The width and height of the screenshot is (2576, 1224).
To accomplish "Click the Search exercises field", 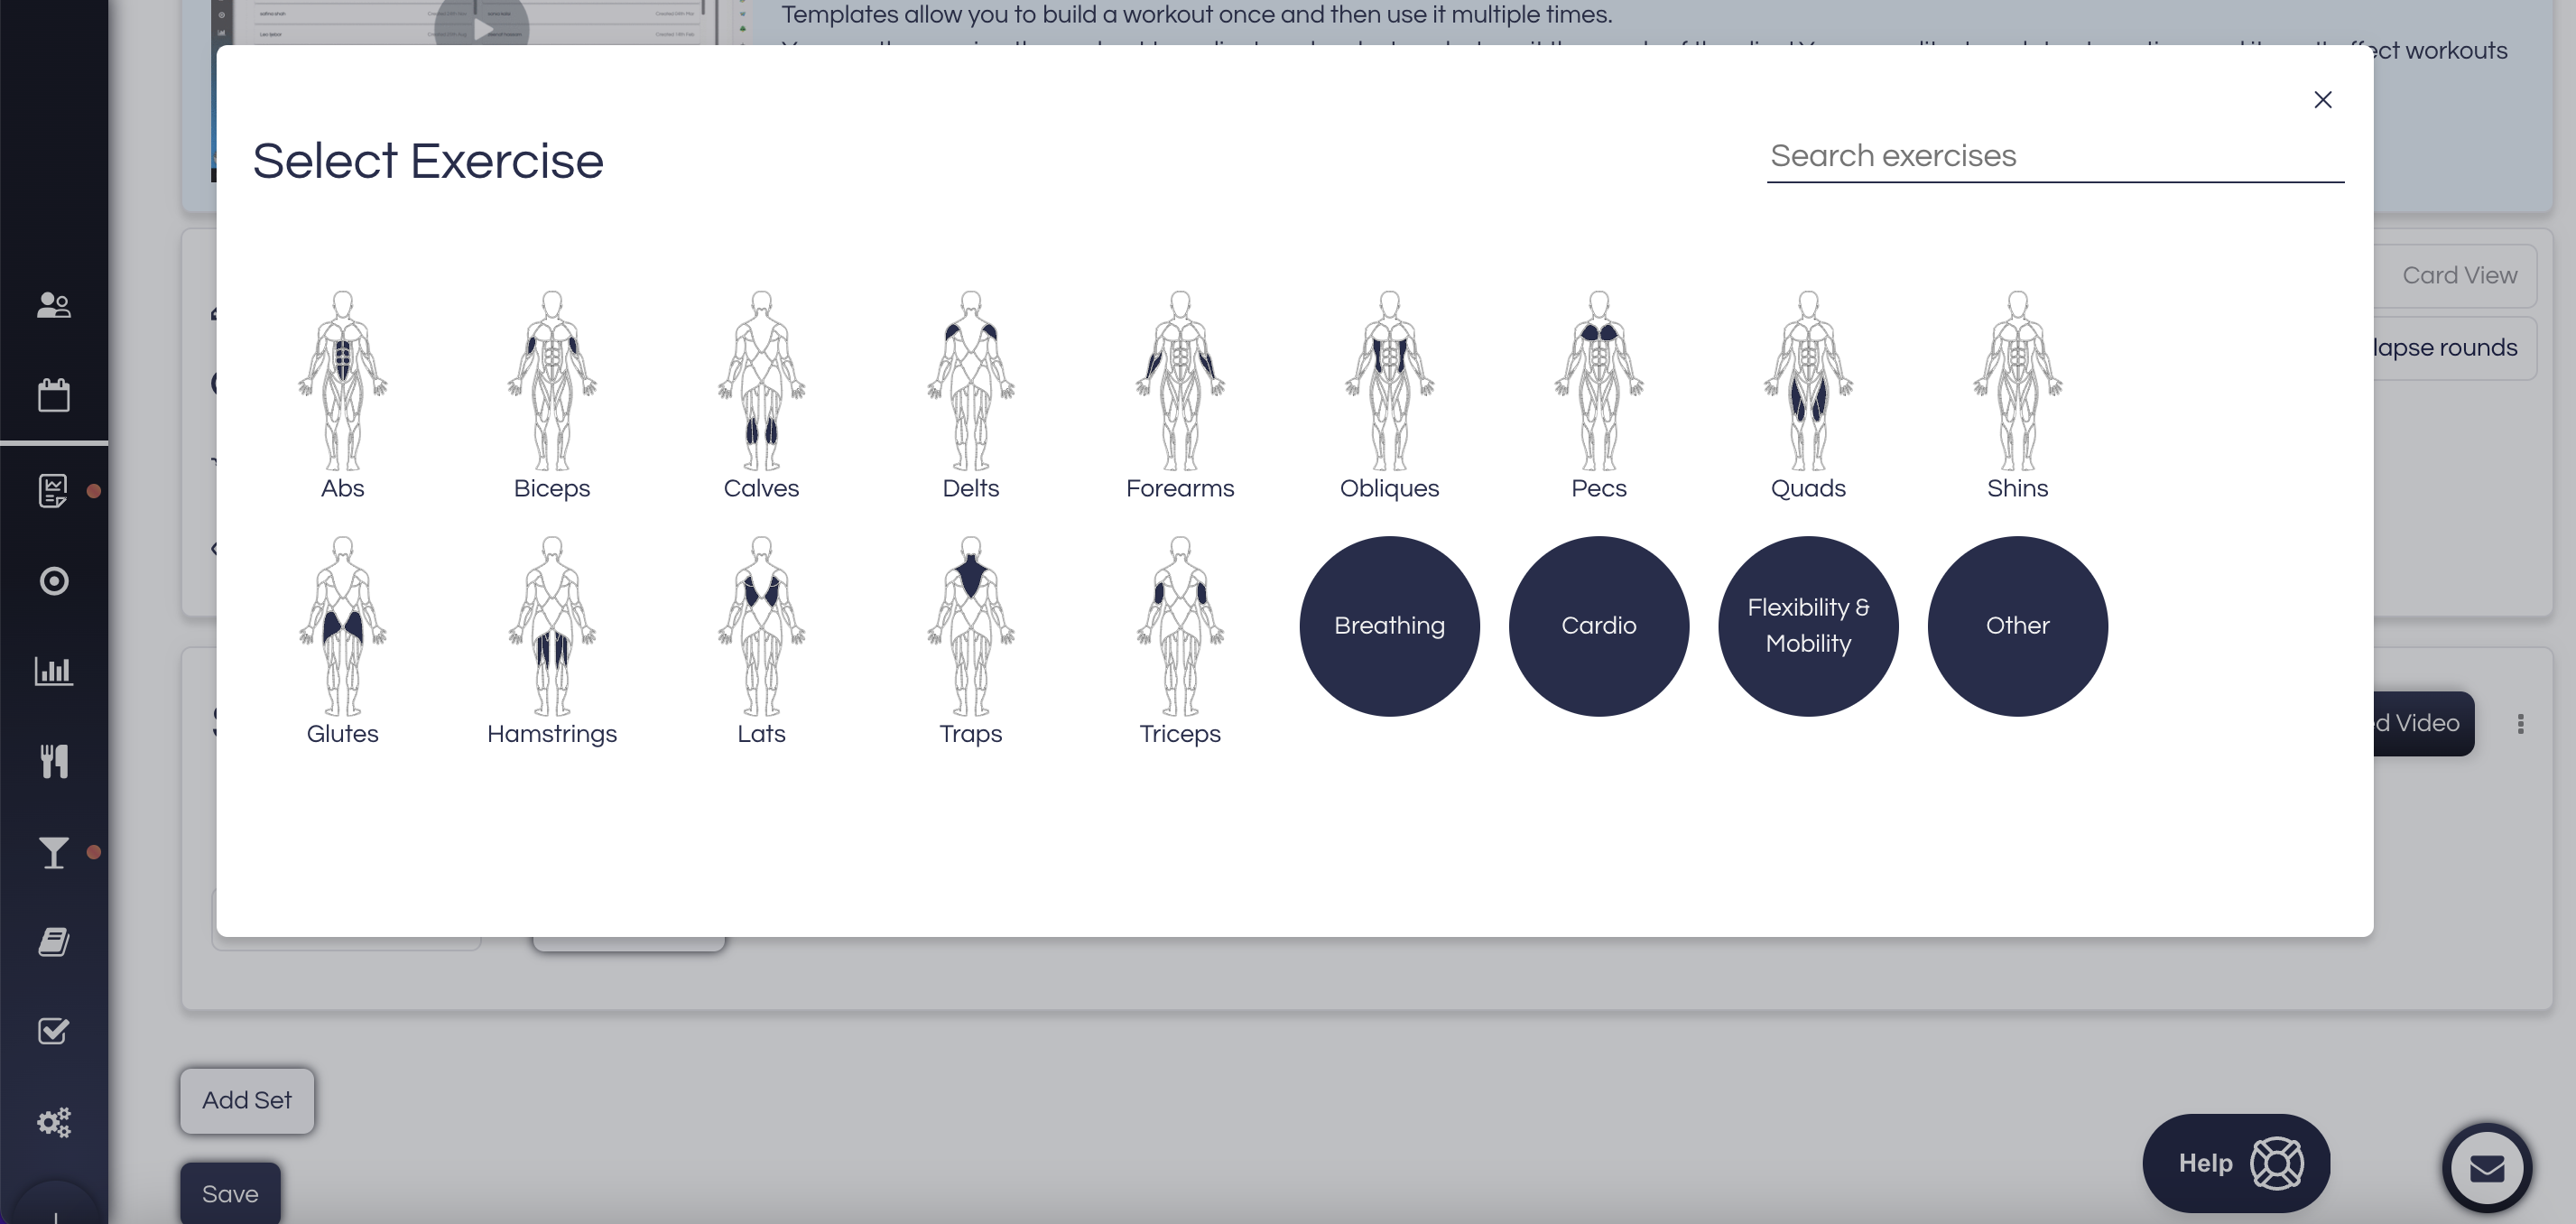I will [x=2054, y=156].
